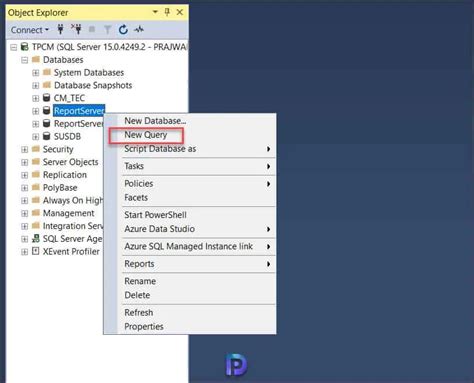
Task: Click the SUSDB database cylinder icon
Action: (x=47, y=136)
